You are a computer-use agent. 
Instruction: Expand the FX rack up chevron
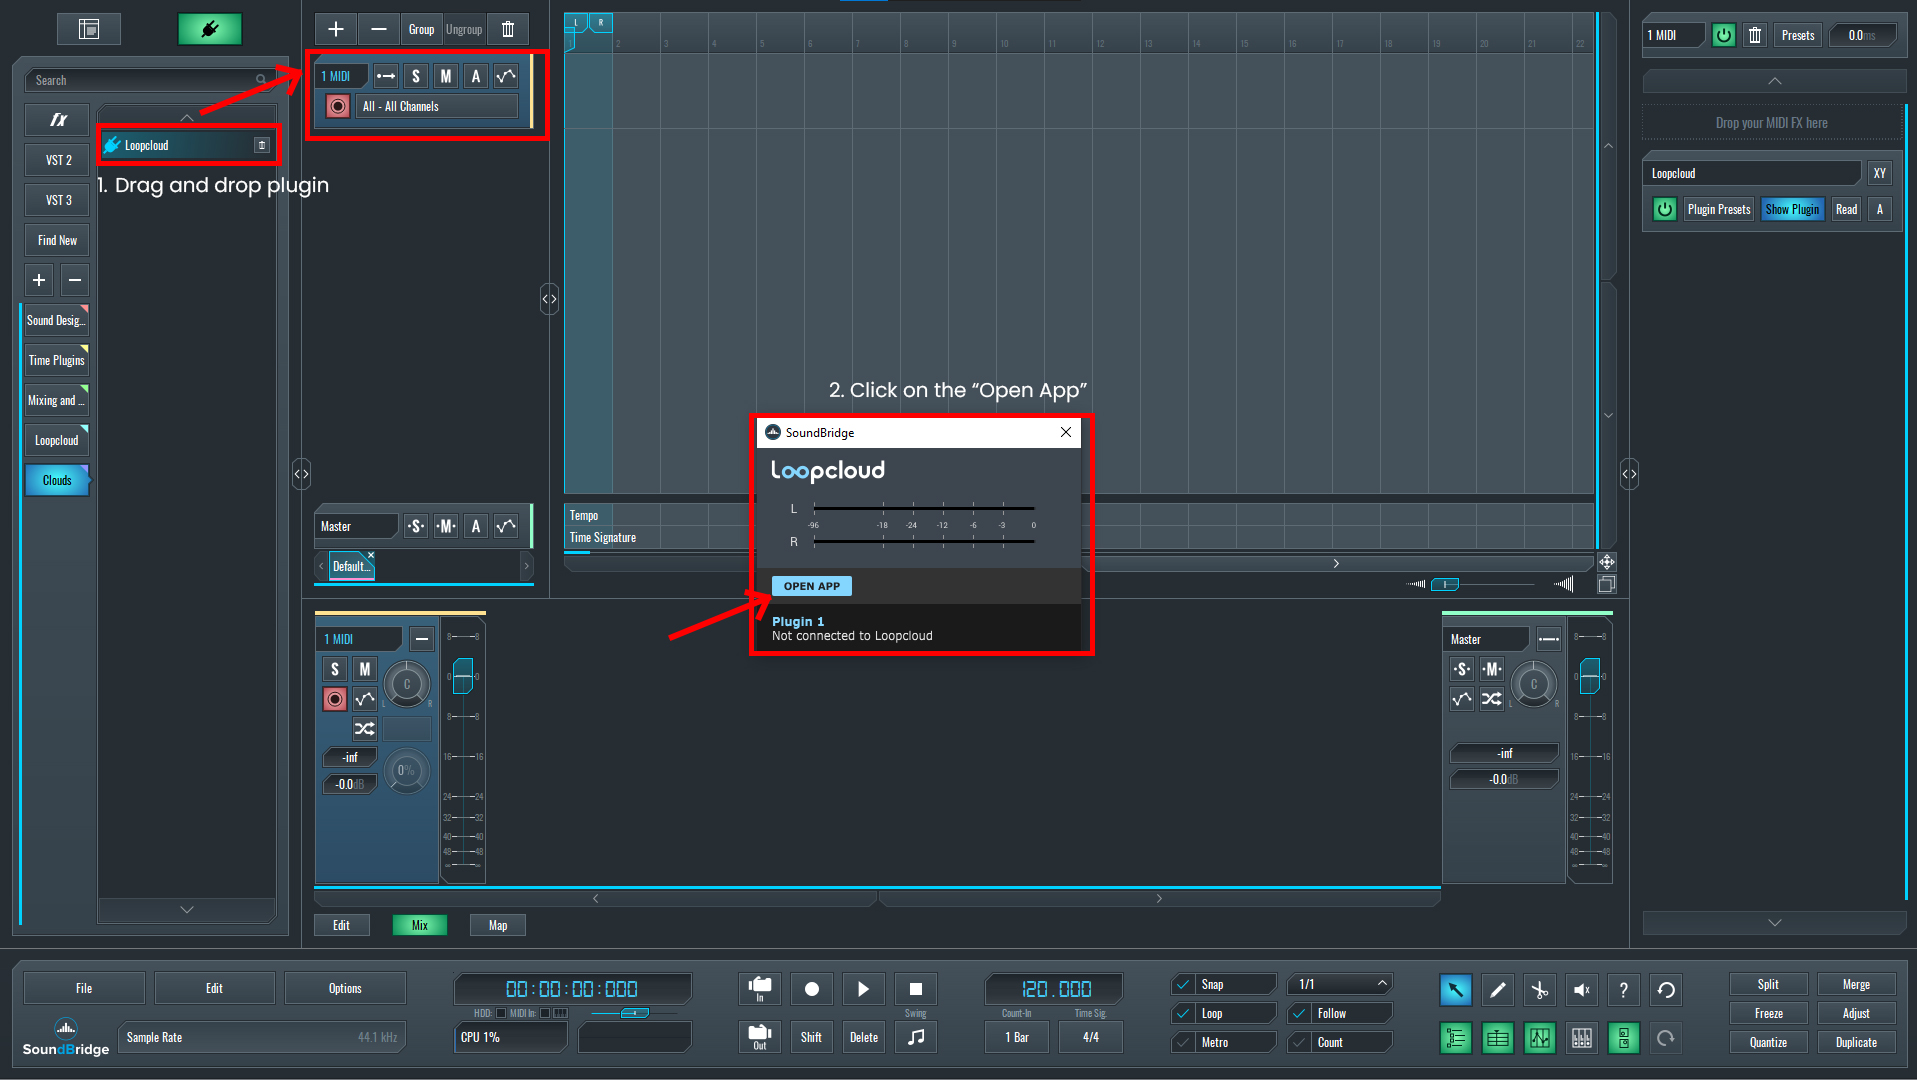[1775, 81]
